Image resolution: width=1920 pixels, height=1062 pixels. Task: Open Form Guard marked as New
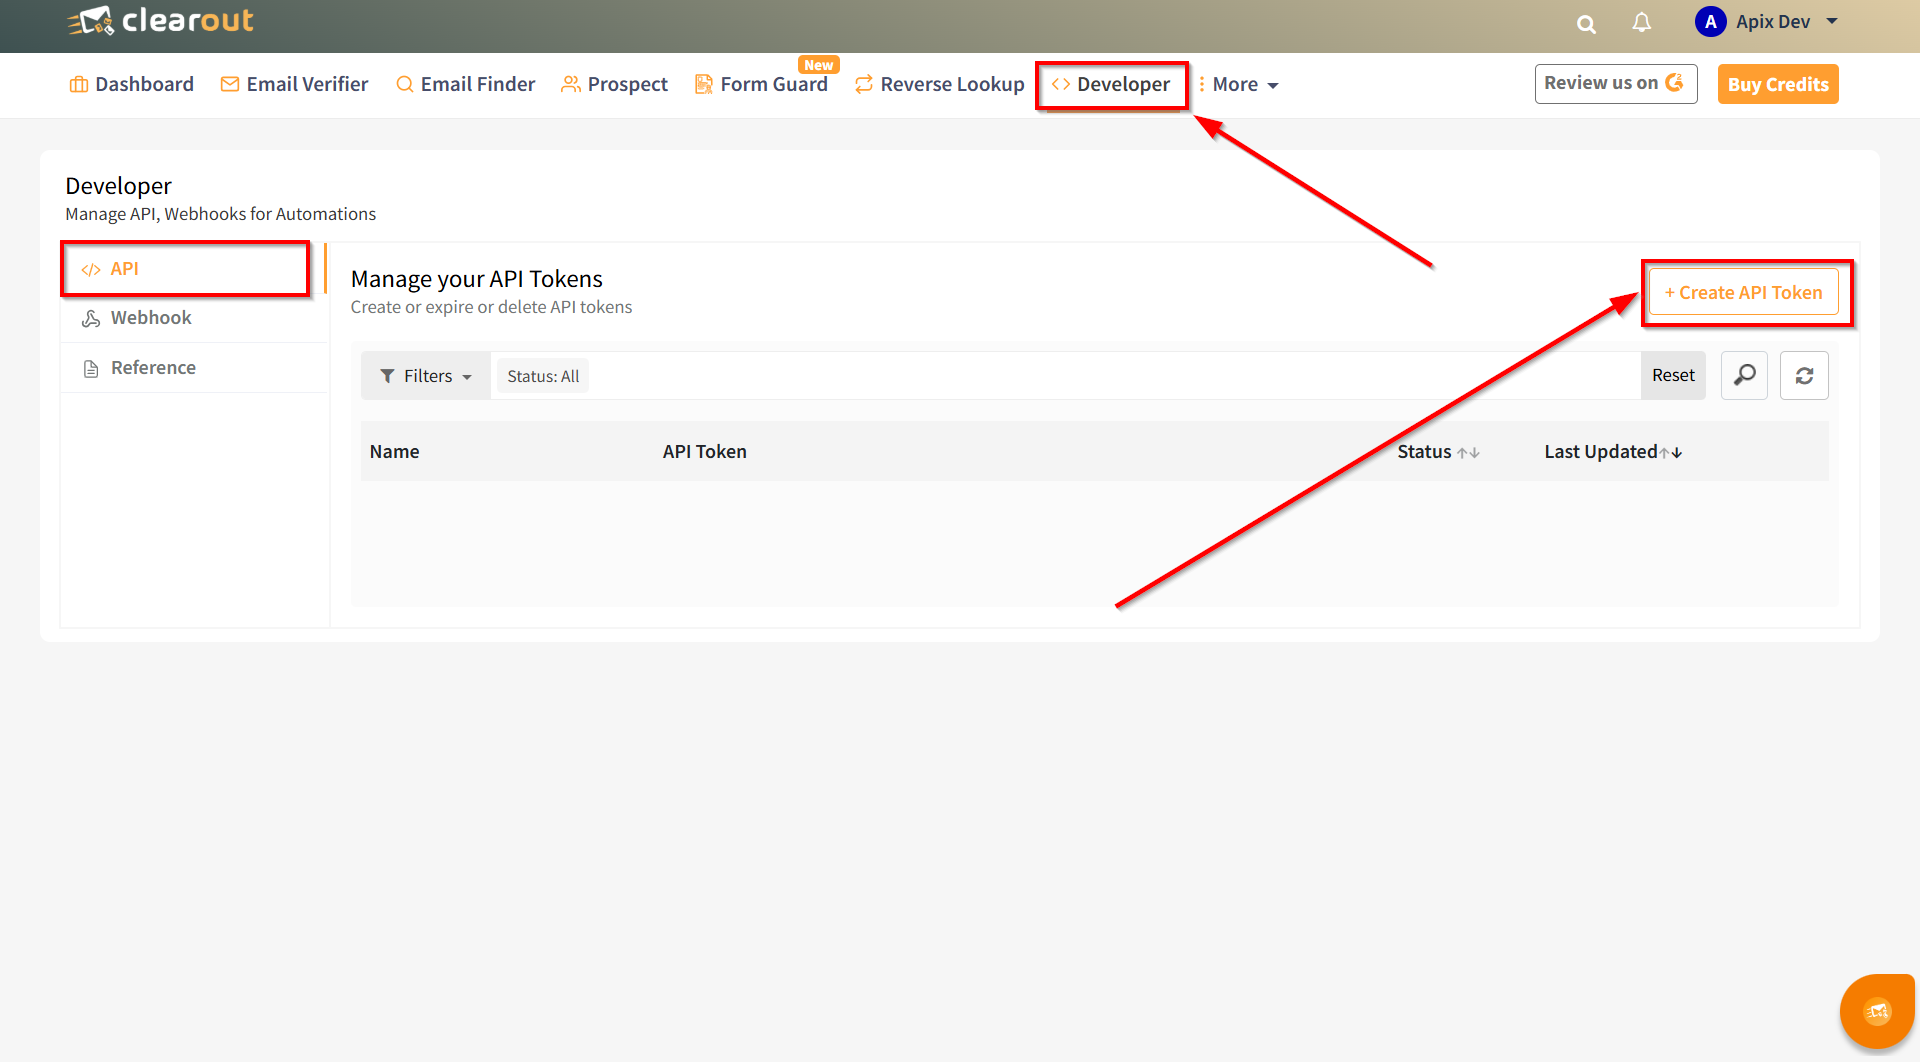click(762, 84)
